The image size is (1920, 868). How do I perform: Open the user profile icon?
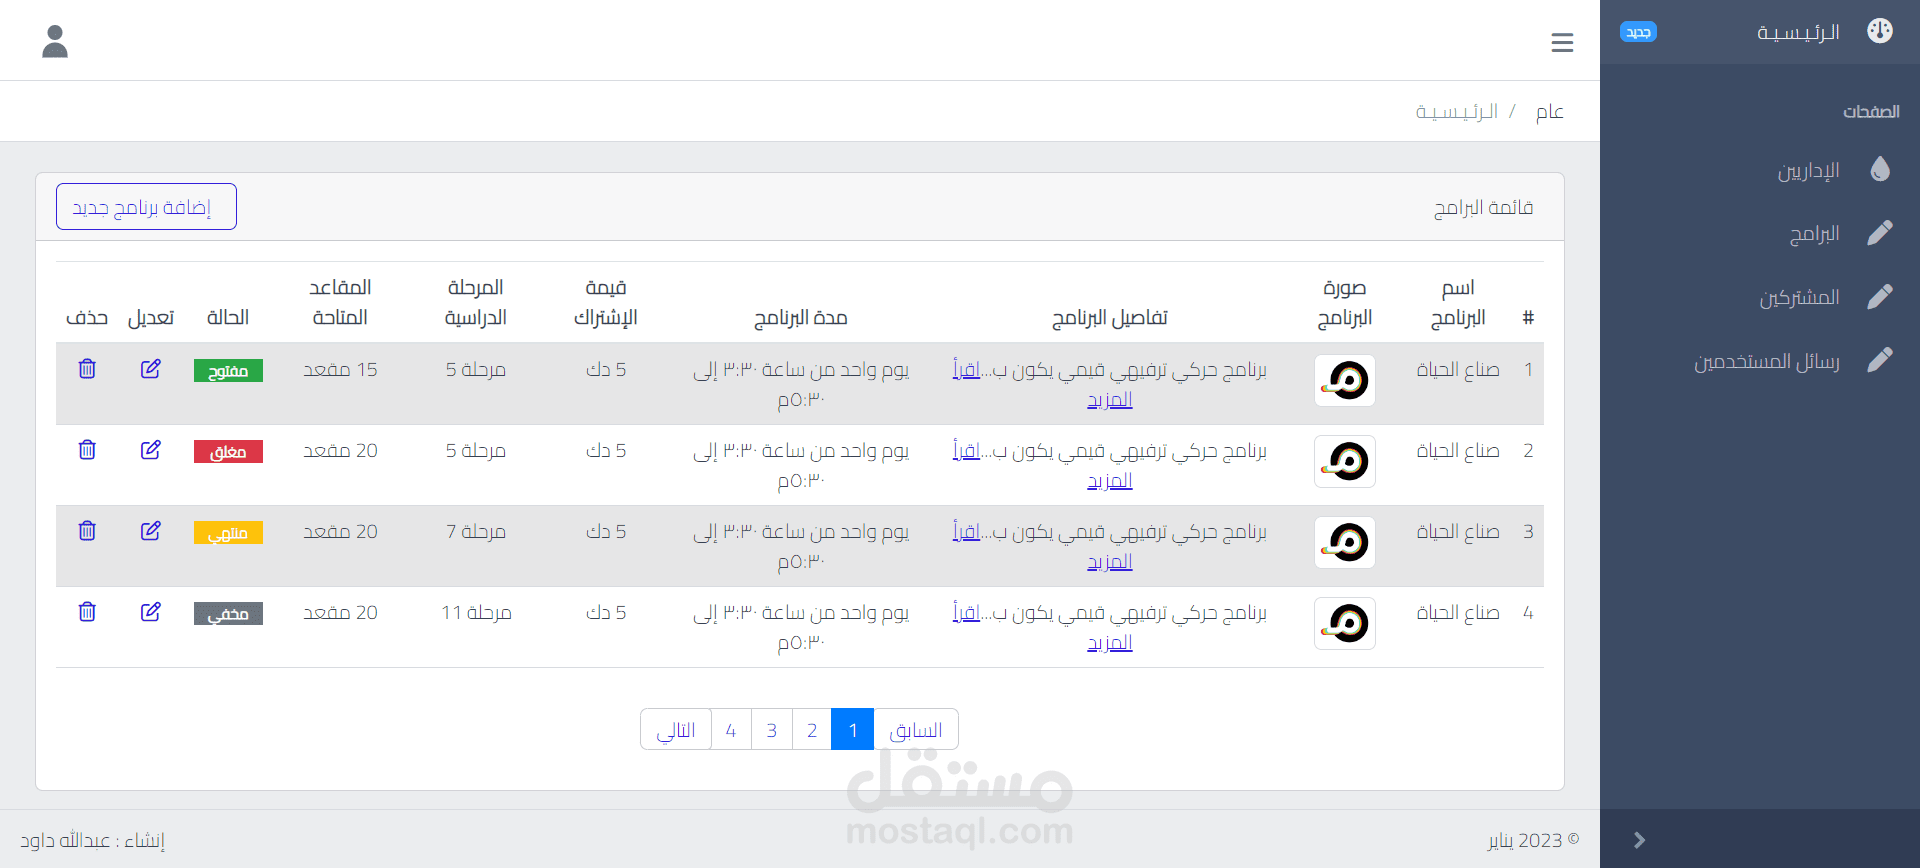point(55,41)
